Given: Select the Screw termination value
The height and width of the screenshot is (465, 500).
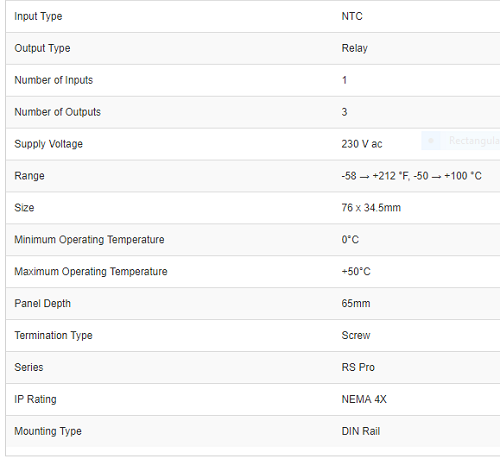Looking at the screenshot, I should (x=356, y=335).
